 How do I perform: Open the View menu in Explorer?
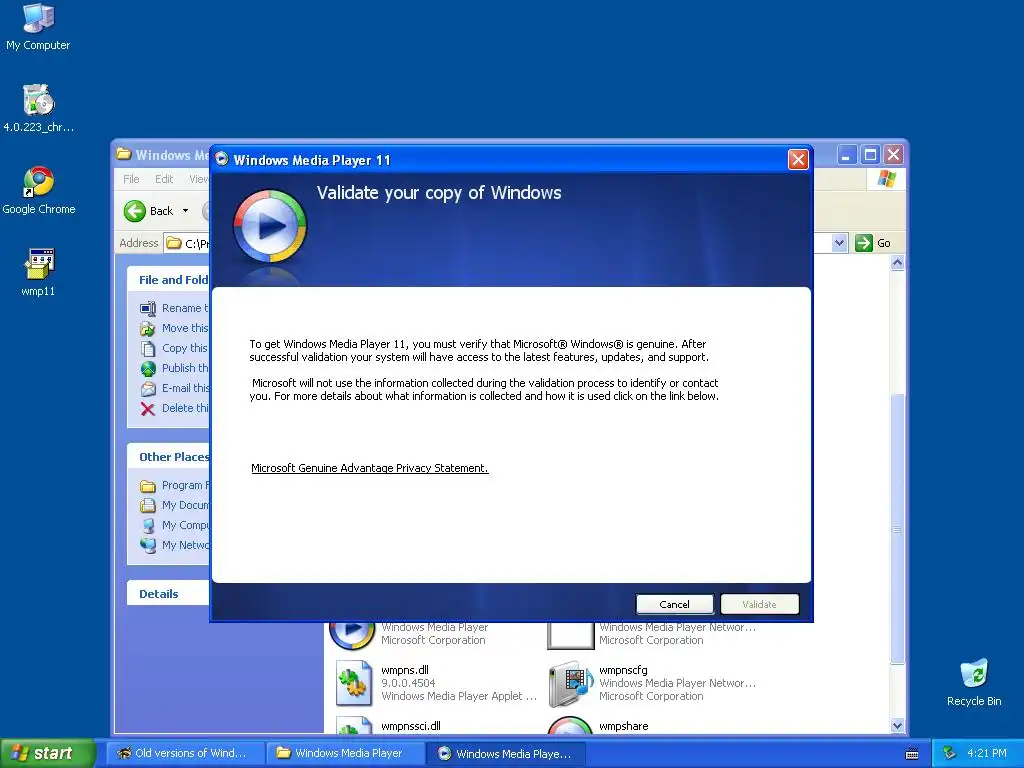(x=198, y=179)
